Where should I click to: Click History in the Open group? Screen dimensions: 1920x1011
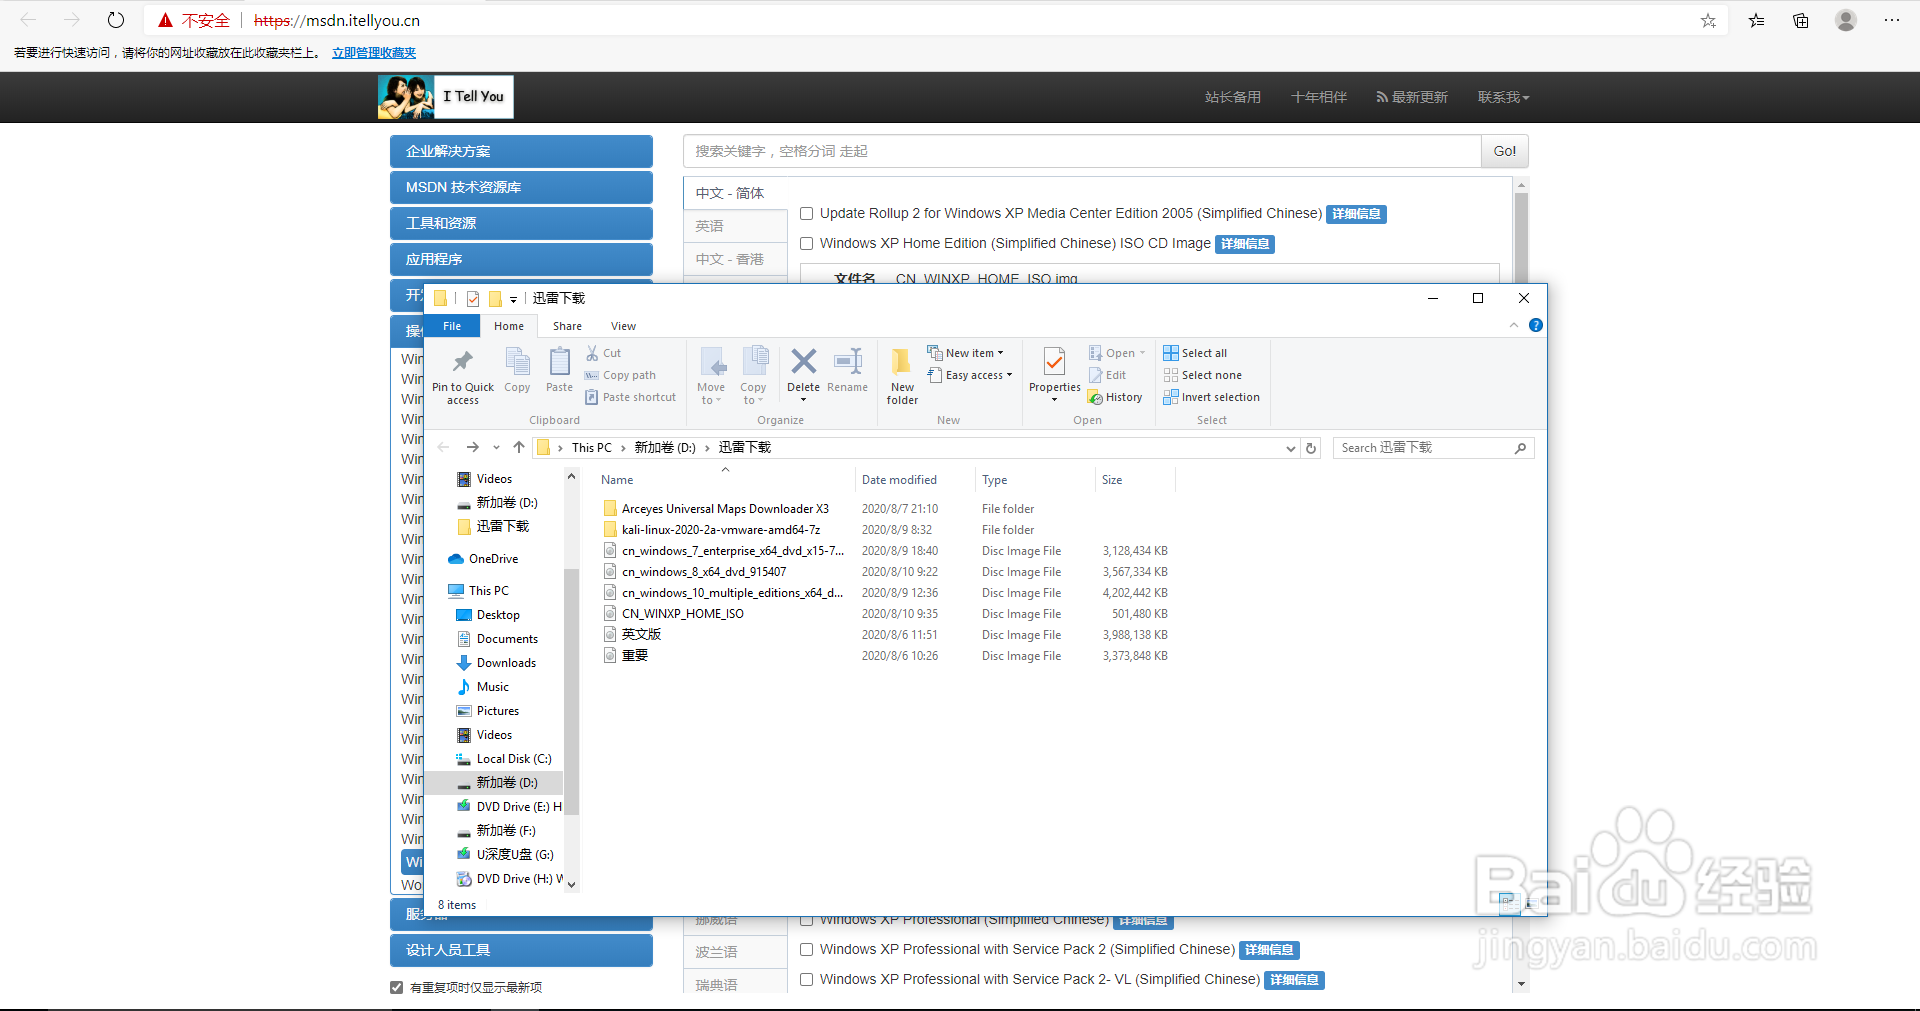pos(1115,397)
